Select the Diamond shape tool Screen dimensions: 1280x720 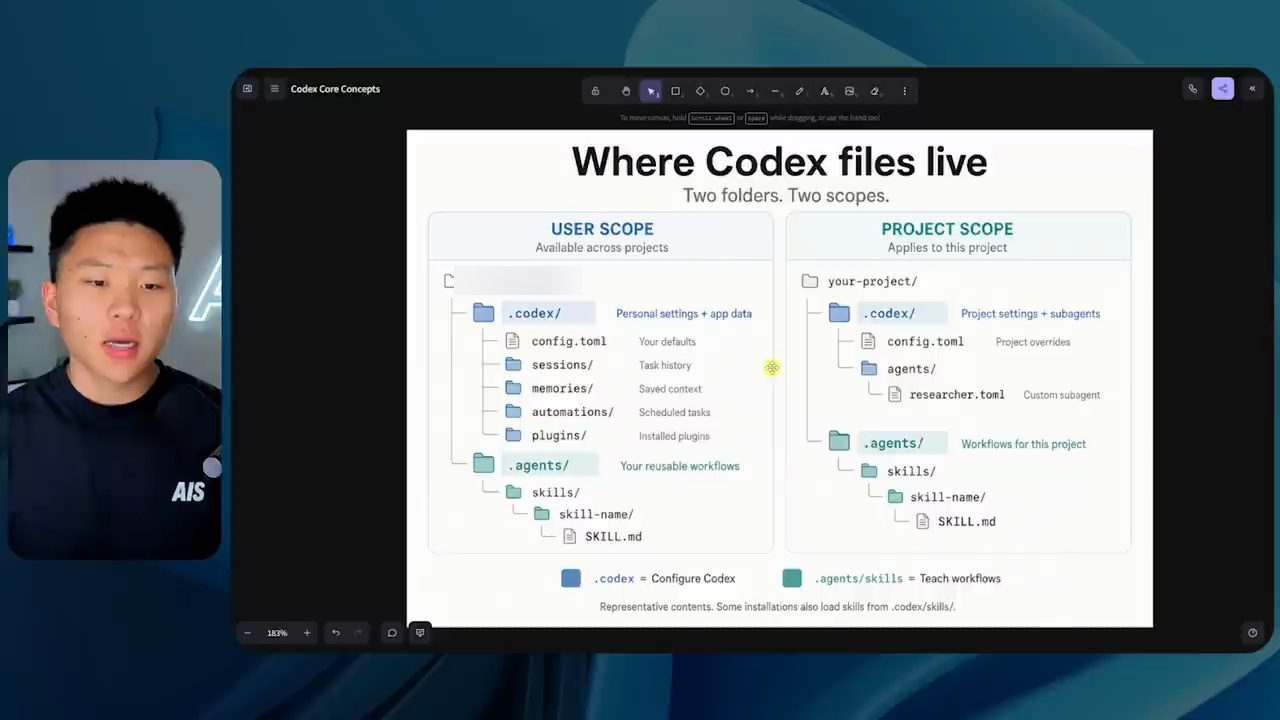coord(700,91)
